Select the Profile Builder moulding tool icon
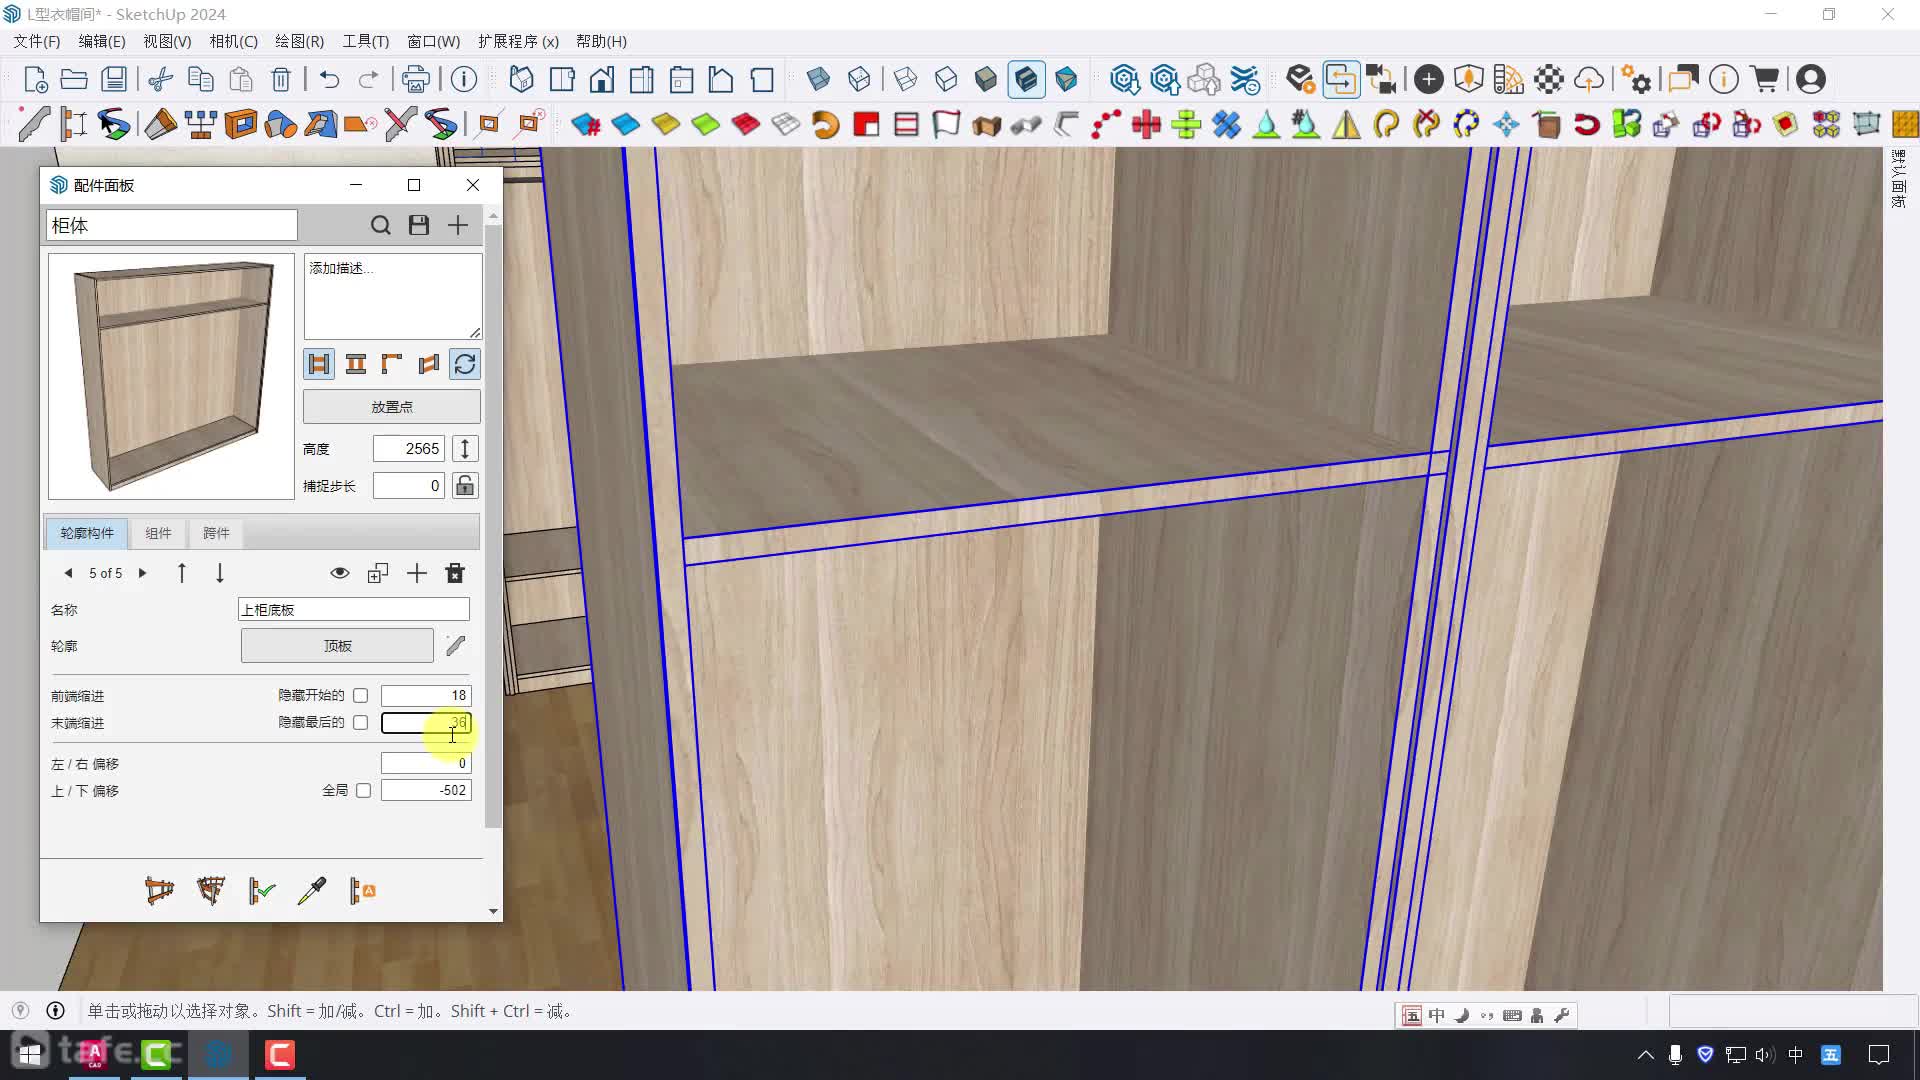 click(33, 124)
